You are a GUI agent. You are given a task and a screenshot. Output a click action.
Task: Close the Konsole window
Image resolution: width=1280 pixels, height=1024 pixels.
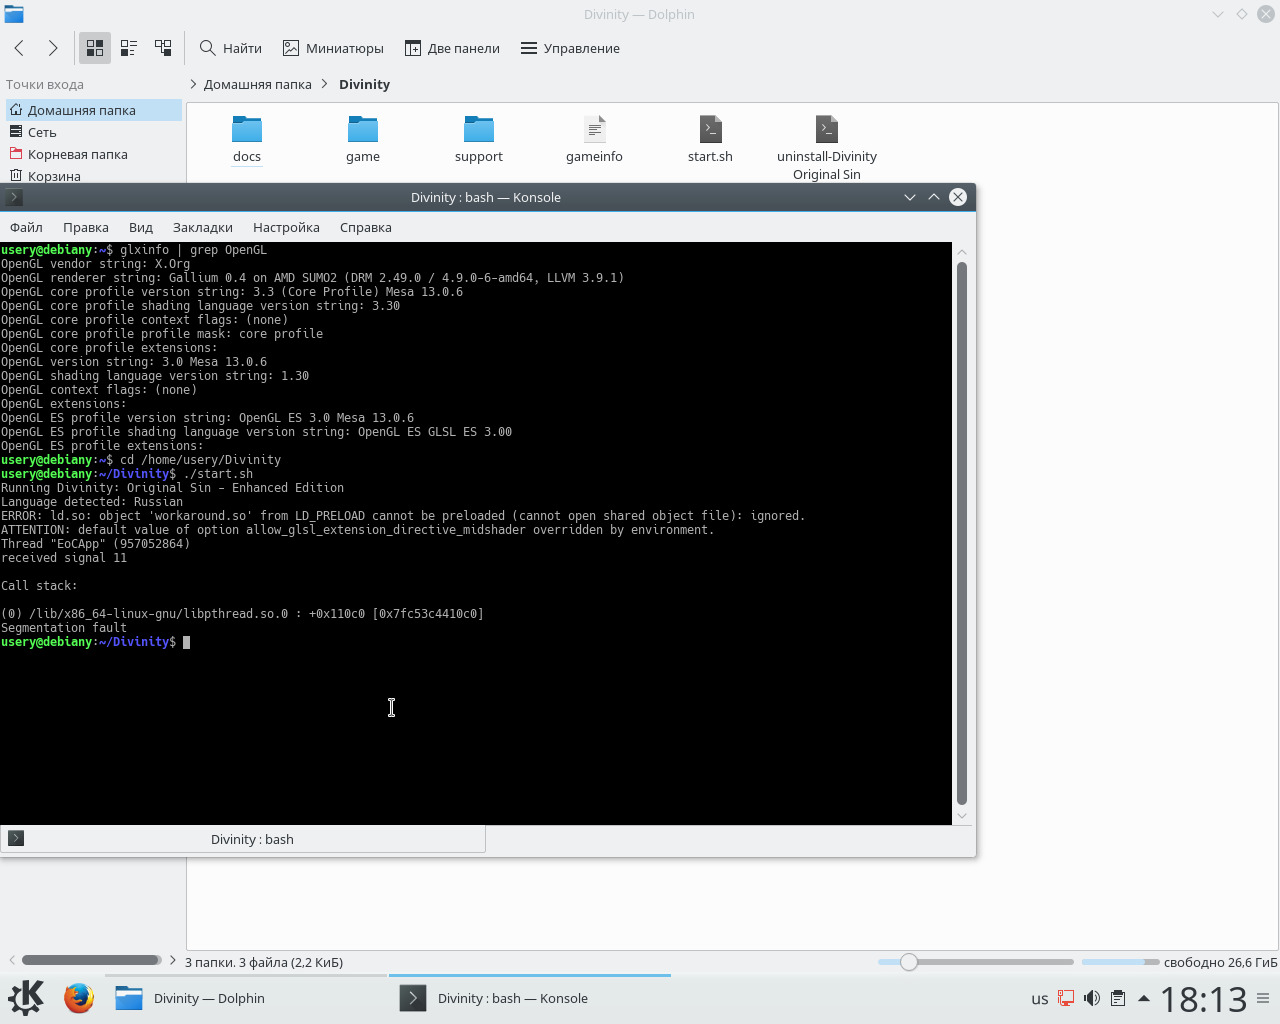click(x=958, y=197)
